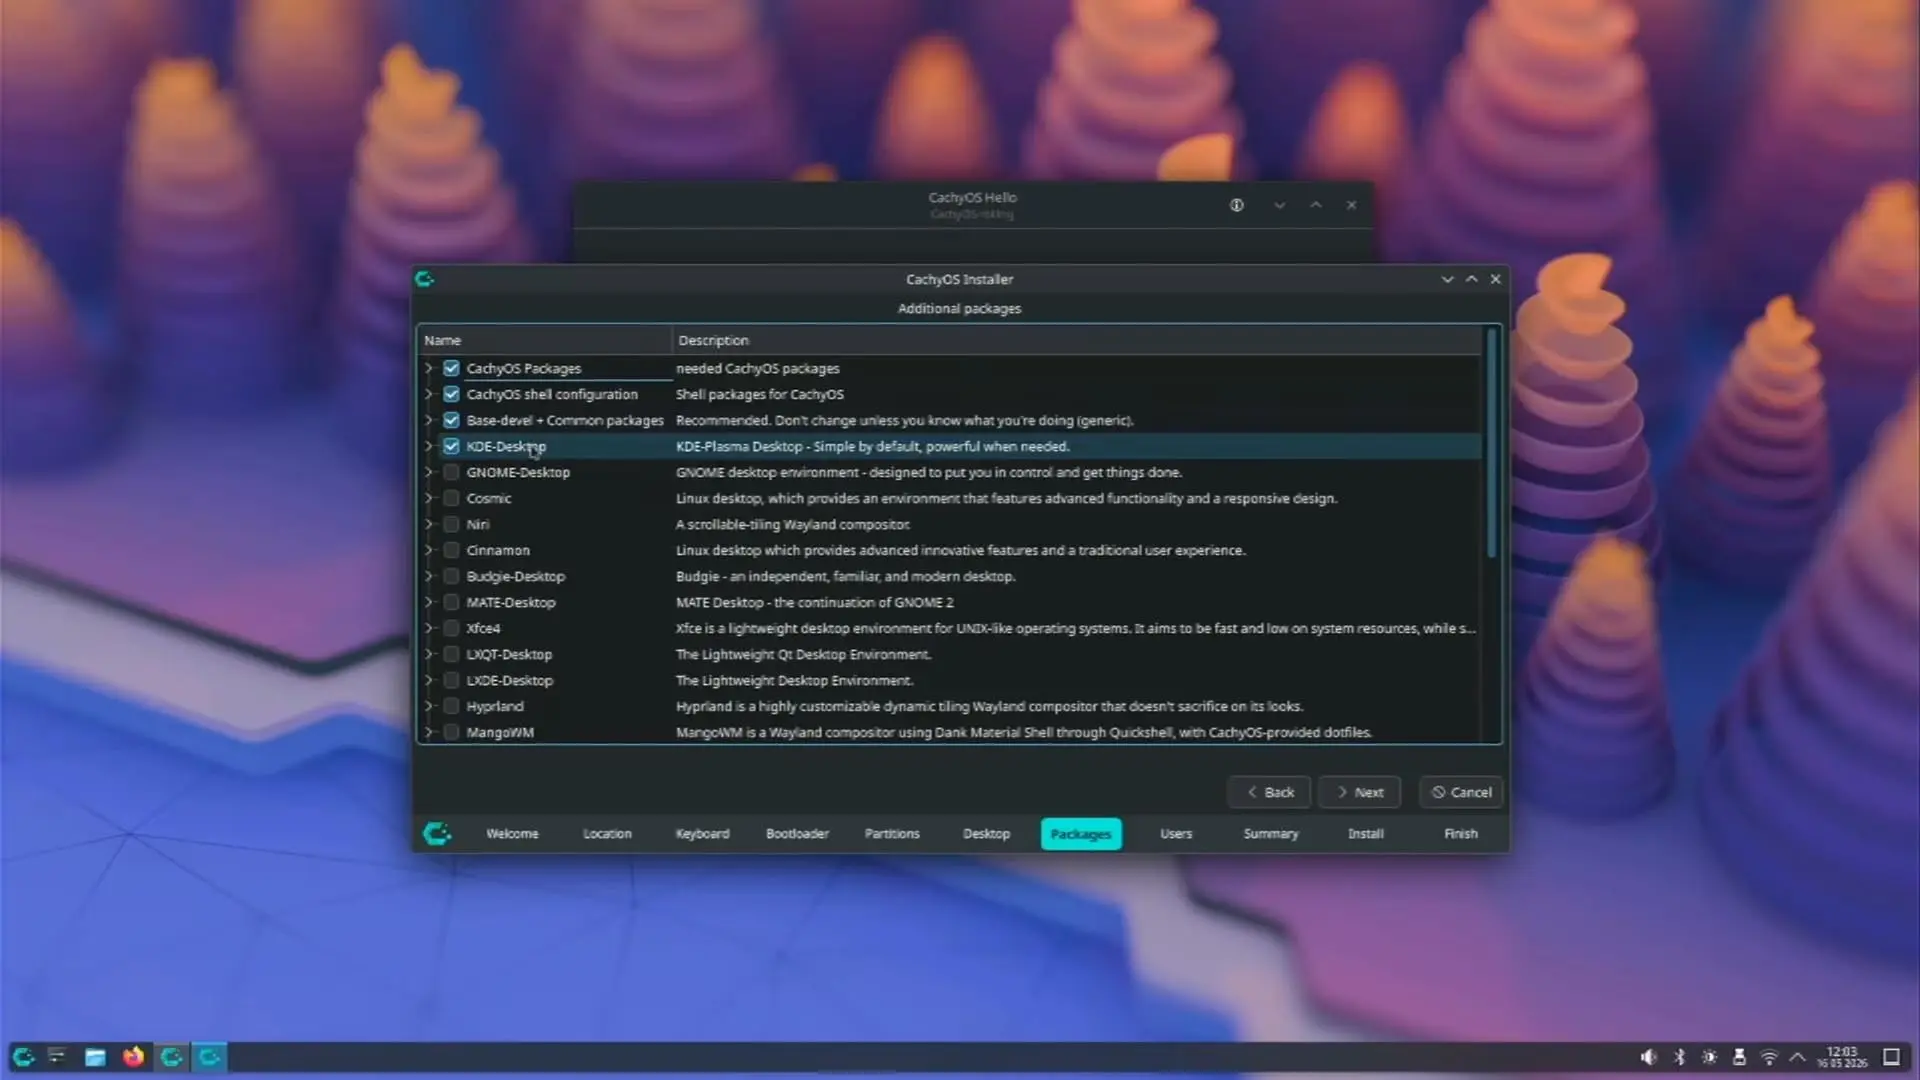Open the CachyOS application launcher in the taskbar
Viewport: 1920px width, 1080px height.
click(23, 1057)
